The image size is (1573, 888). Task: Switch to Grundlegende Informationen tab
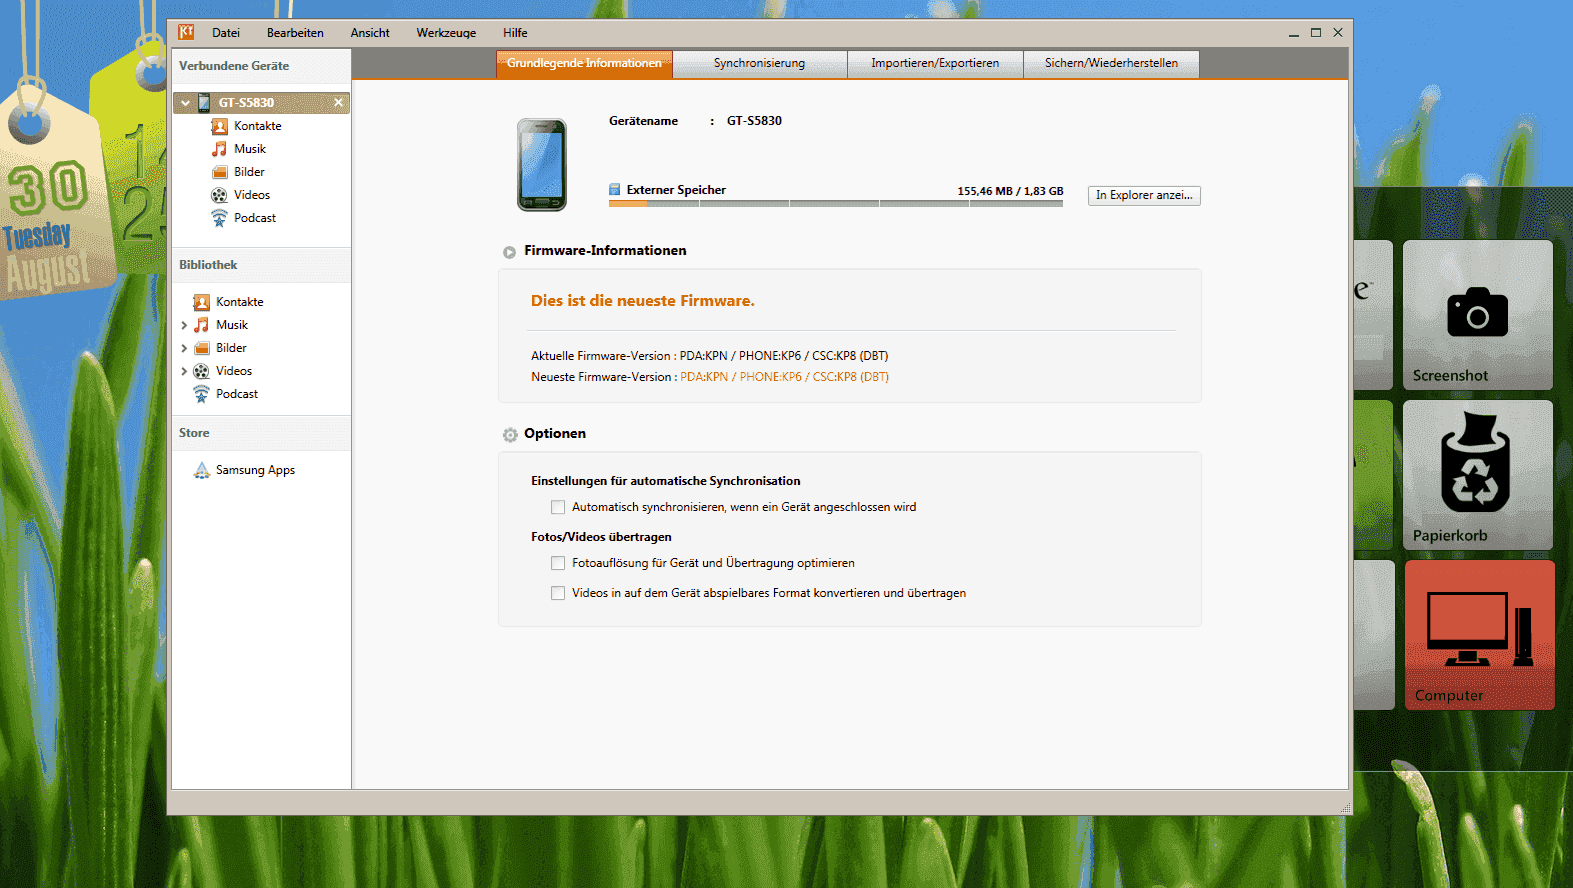584,63
